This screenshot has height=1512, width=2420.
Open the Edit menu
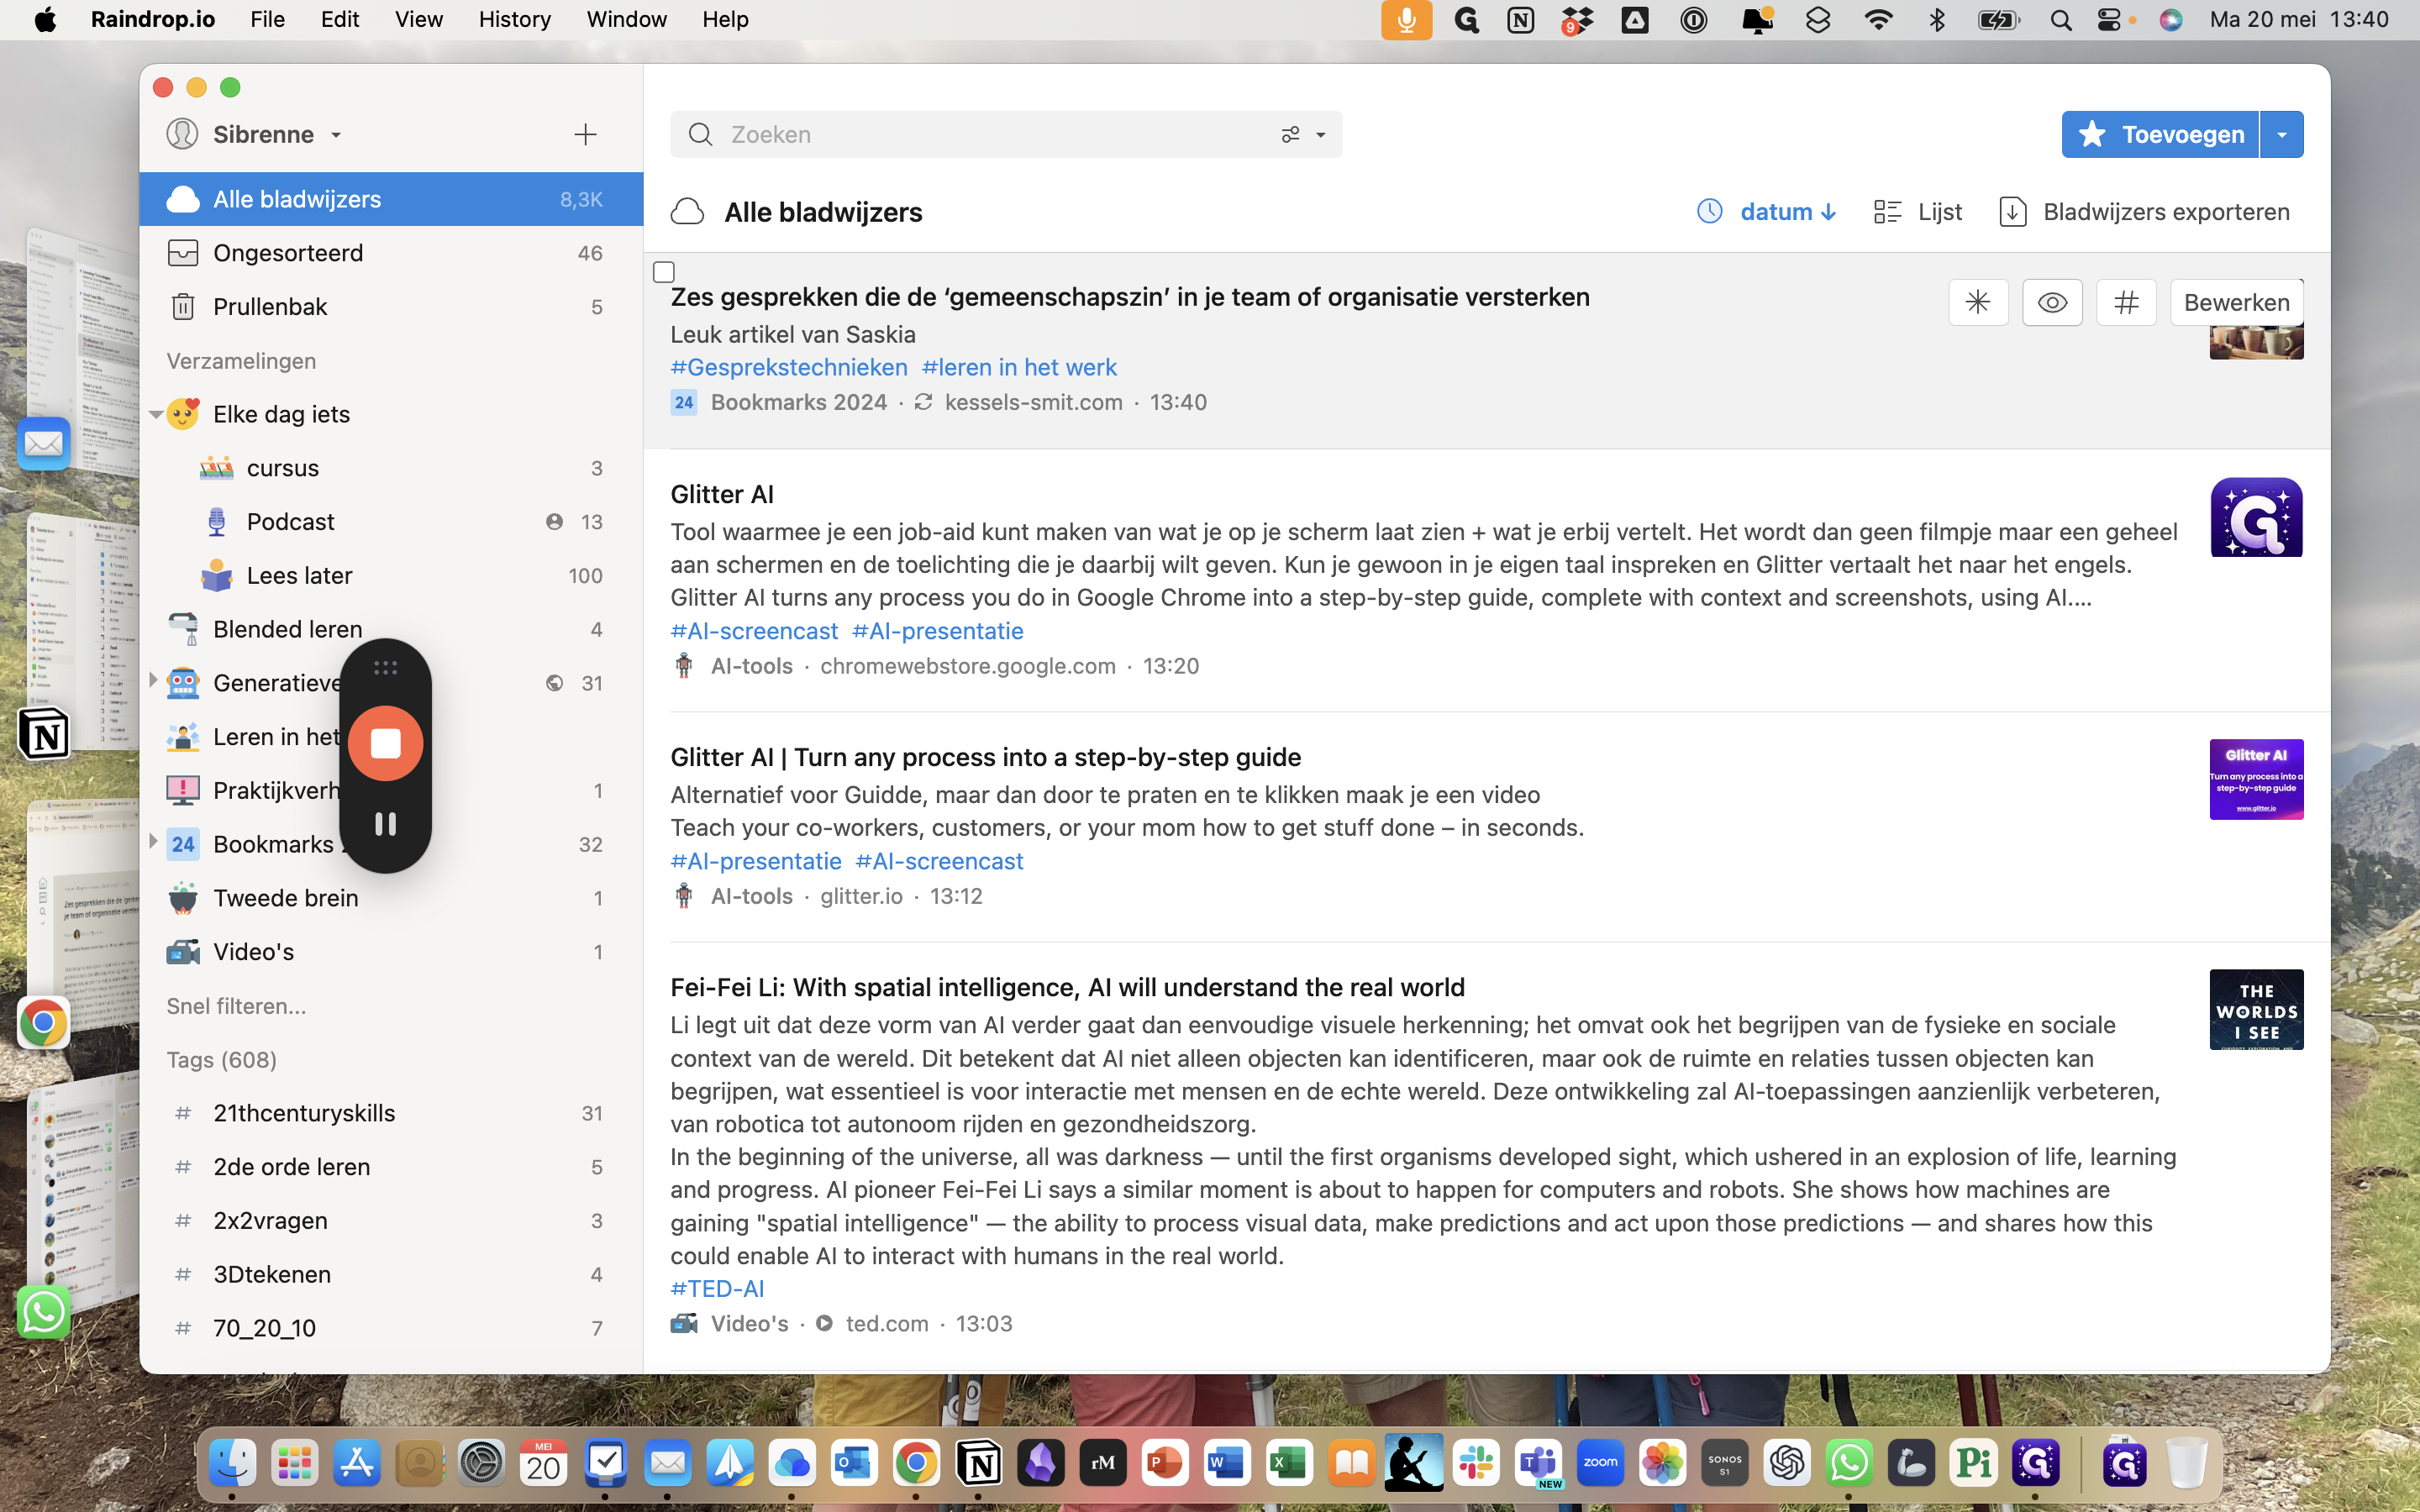(x=340, y=19)
